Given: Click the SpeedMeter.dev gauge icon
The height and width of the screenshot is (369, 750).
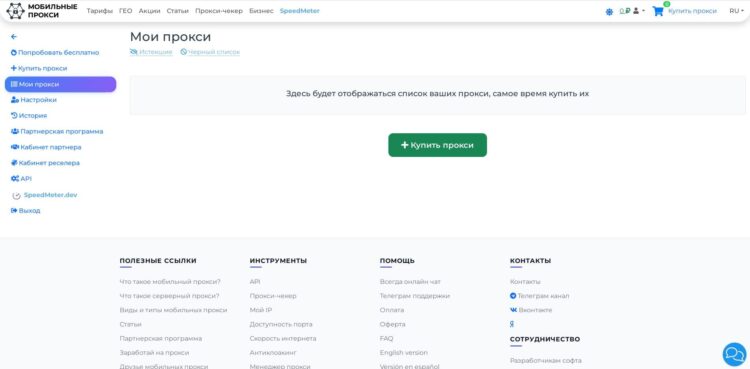Looking at the screenshot, I should click(16, 195).
